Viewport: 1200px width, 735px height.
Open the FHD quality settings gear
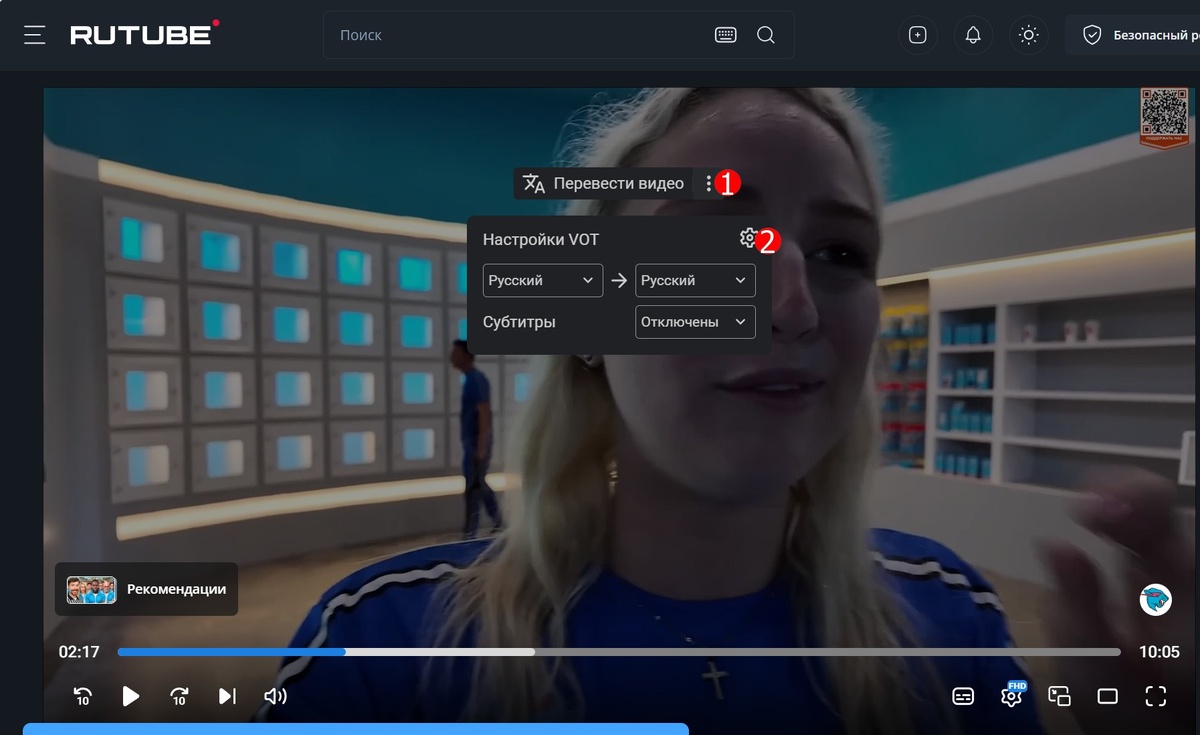pyautogui.click(x=1011, y=696)
